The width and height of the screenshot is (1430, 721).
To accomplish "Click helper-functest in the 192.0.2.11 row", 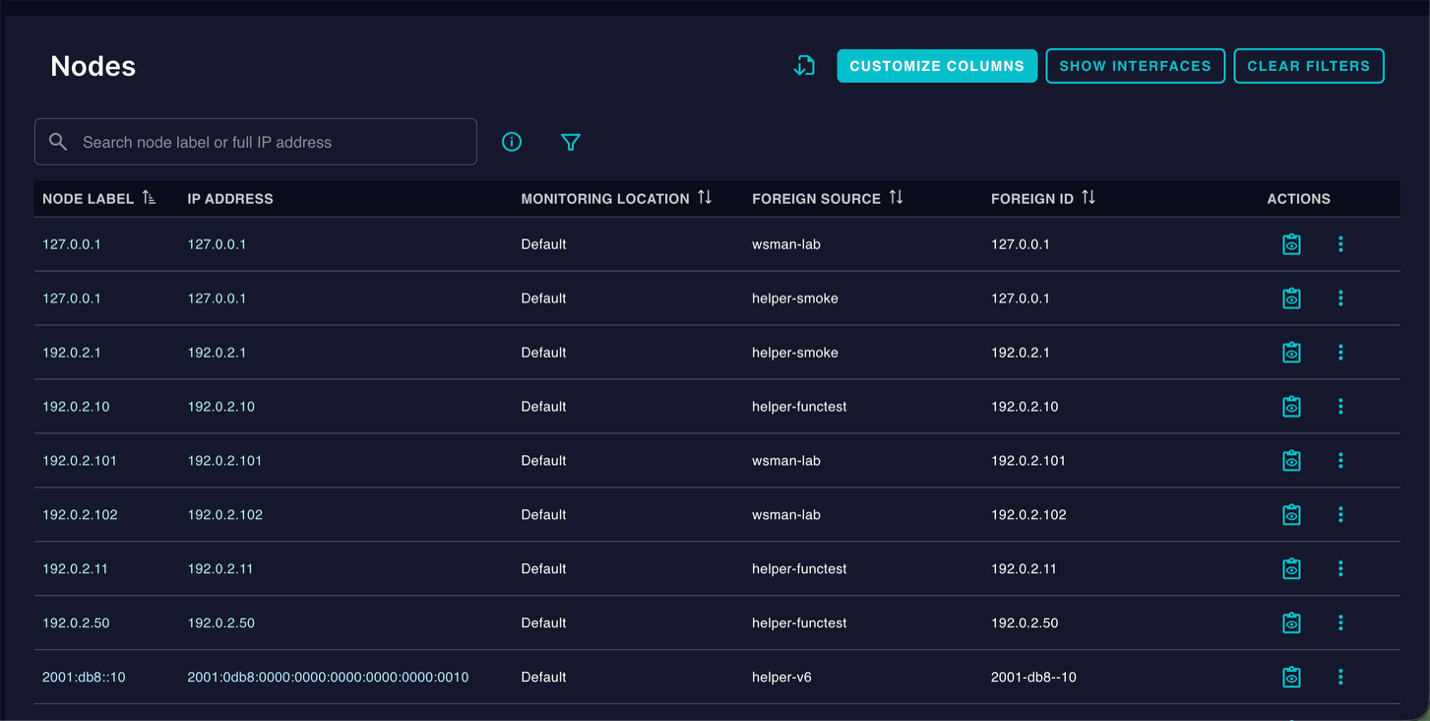I will [800, 568].
